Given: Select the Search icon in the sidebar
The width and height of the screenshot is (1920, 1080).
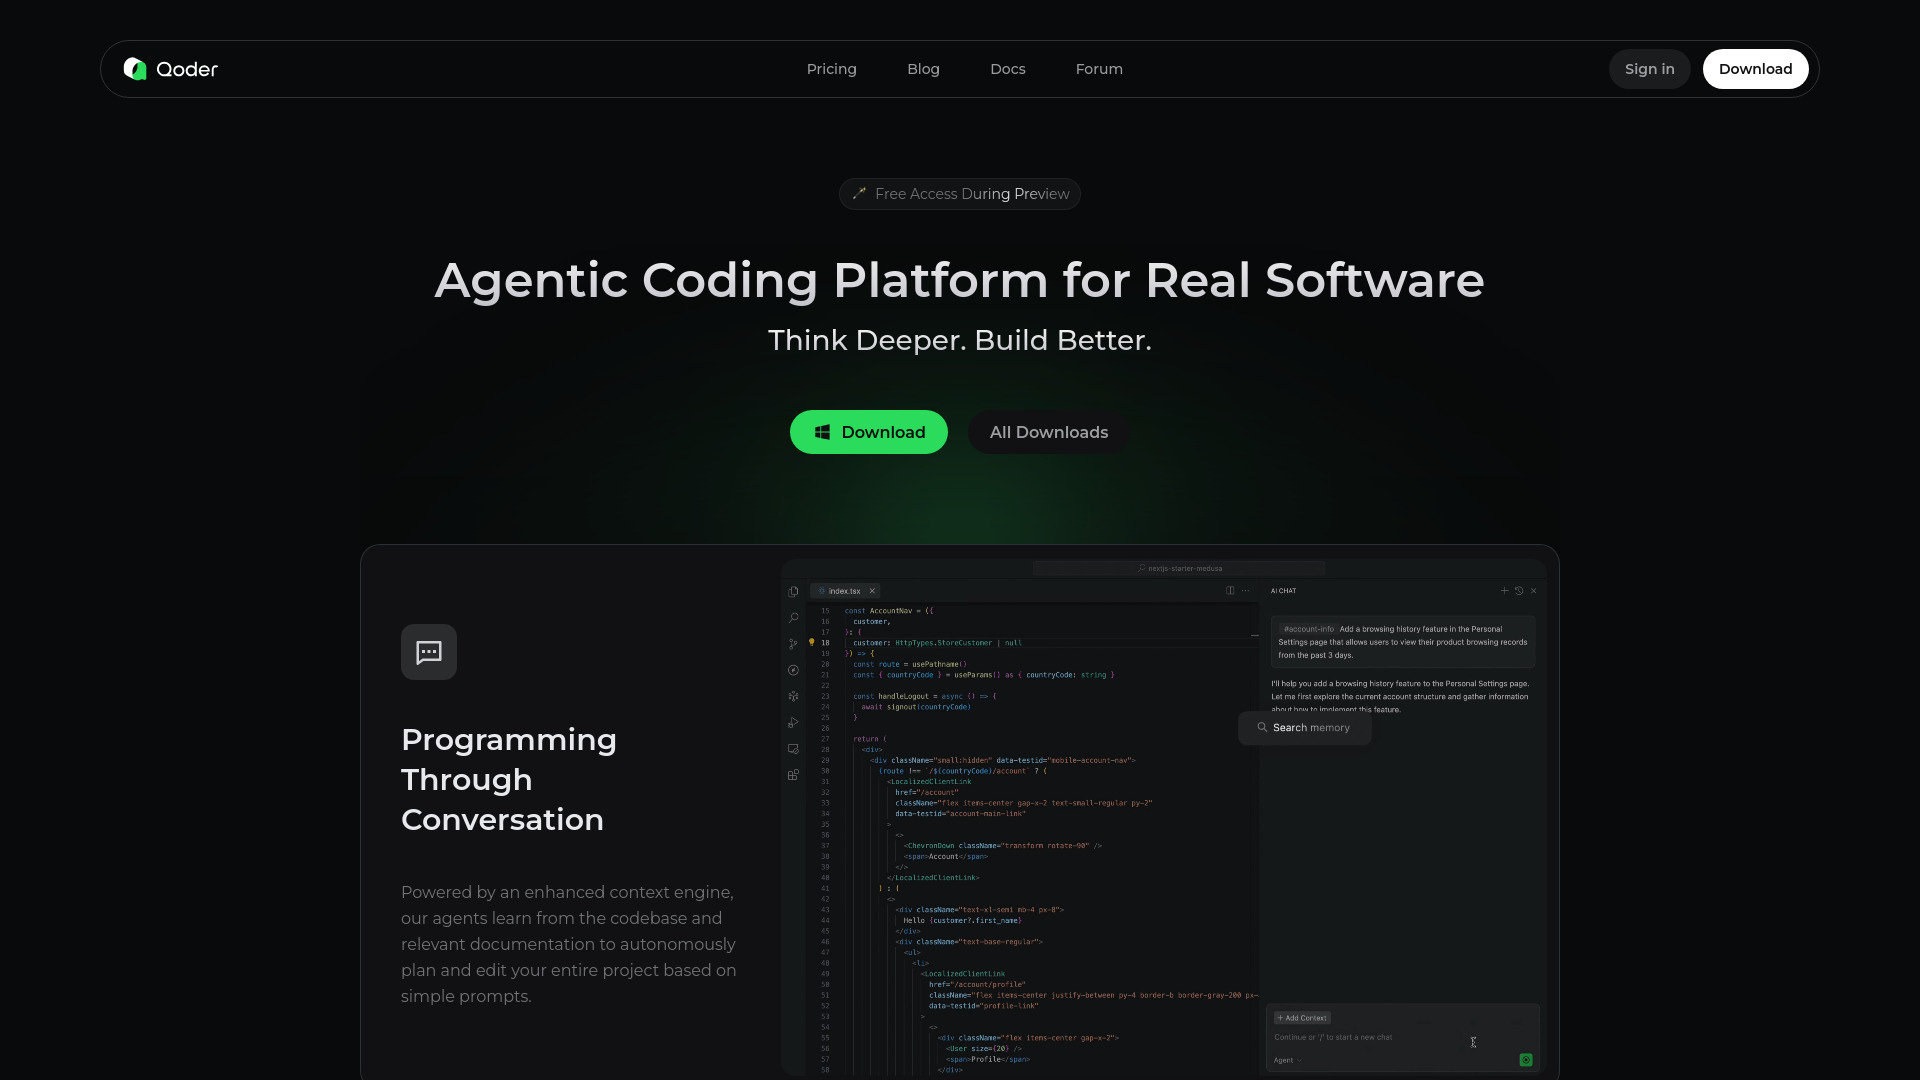Looking at the screenshot, I should 793,618.
